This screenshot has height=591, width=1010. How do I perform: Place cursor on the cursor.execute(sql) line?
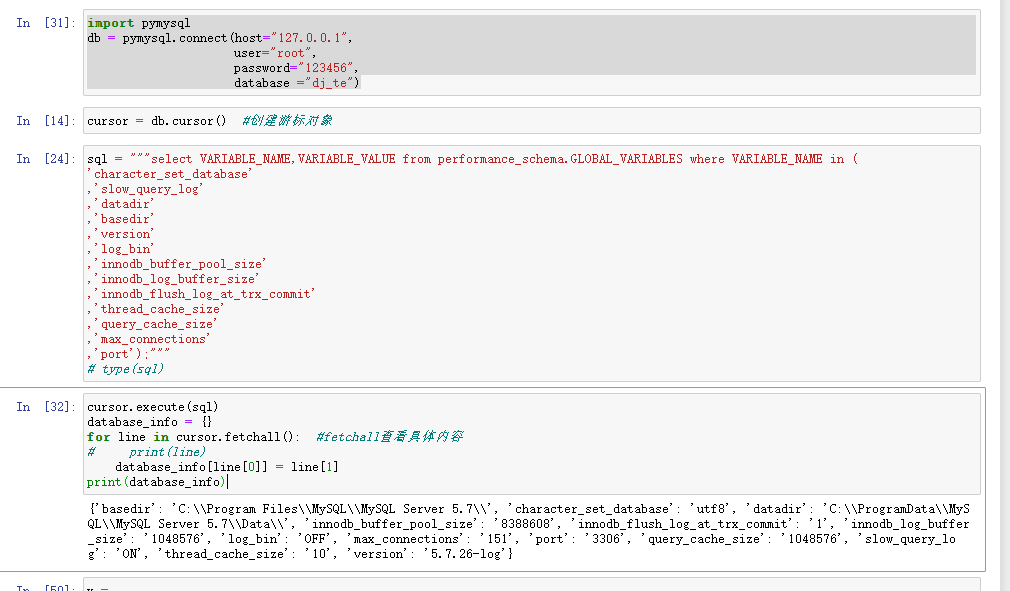coord(140,406)
